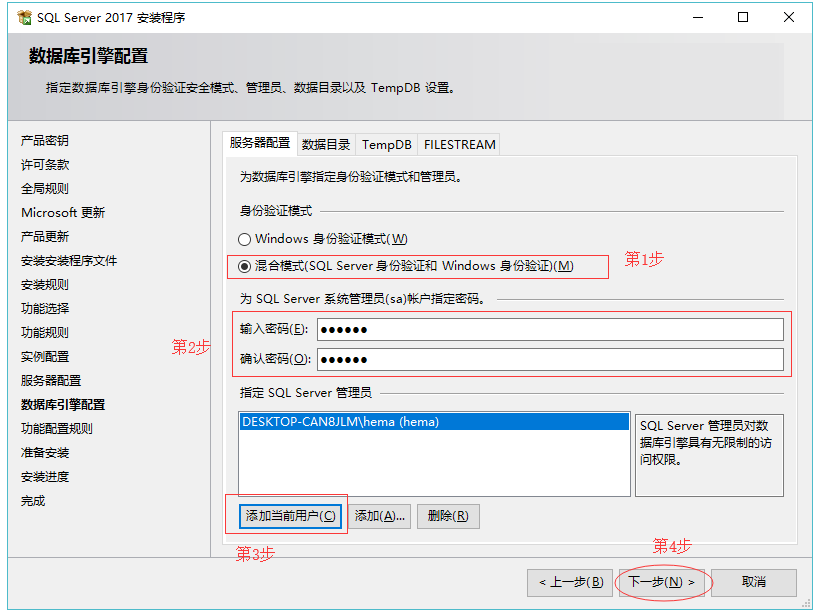Click 实例配置 step in sidebar
Screen dimensions: 820x615
pyautogui.click(x=45, y=357)
